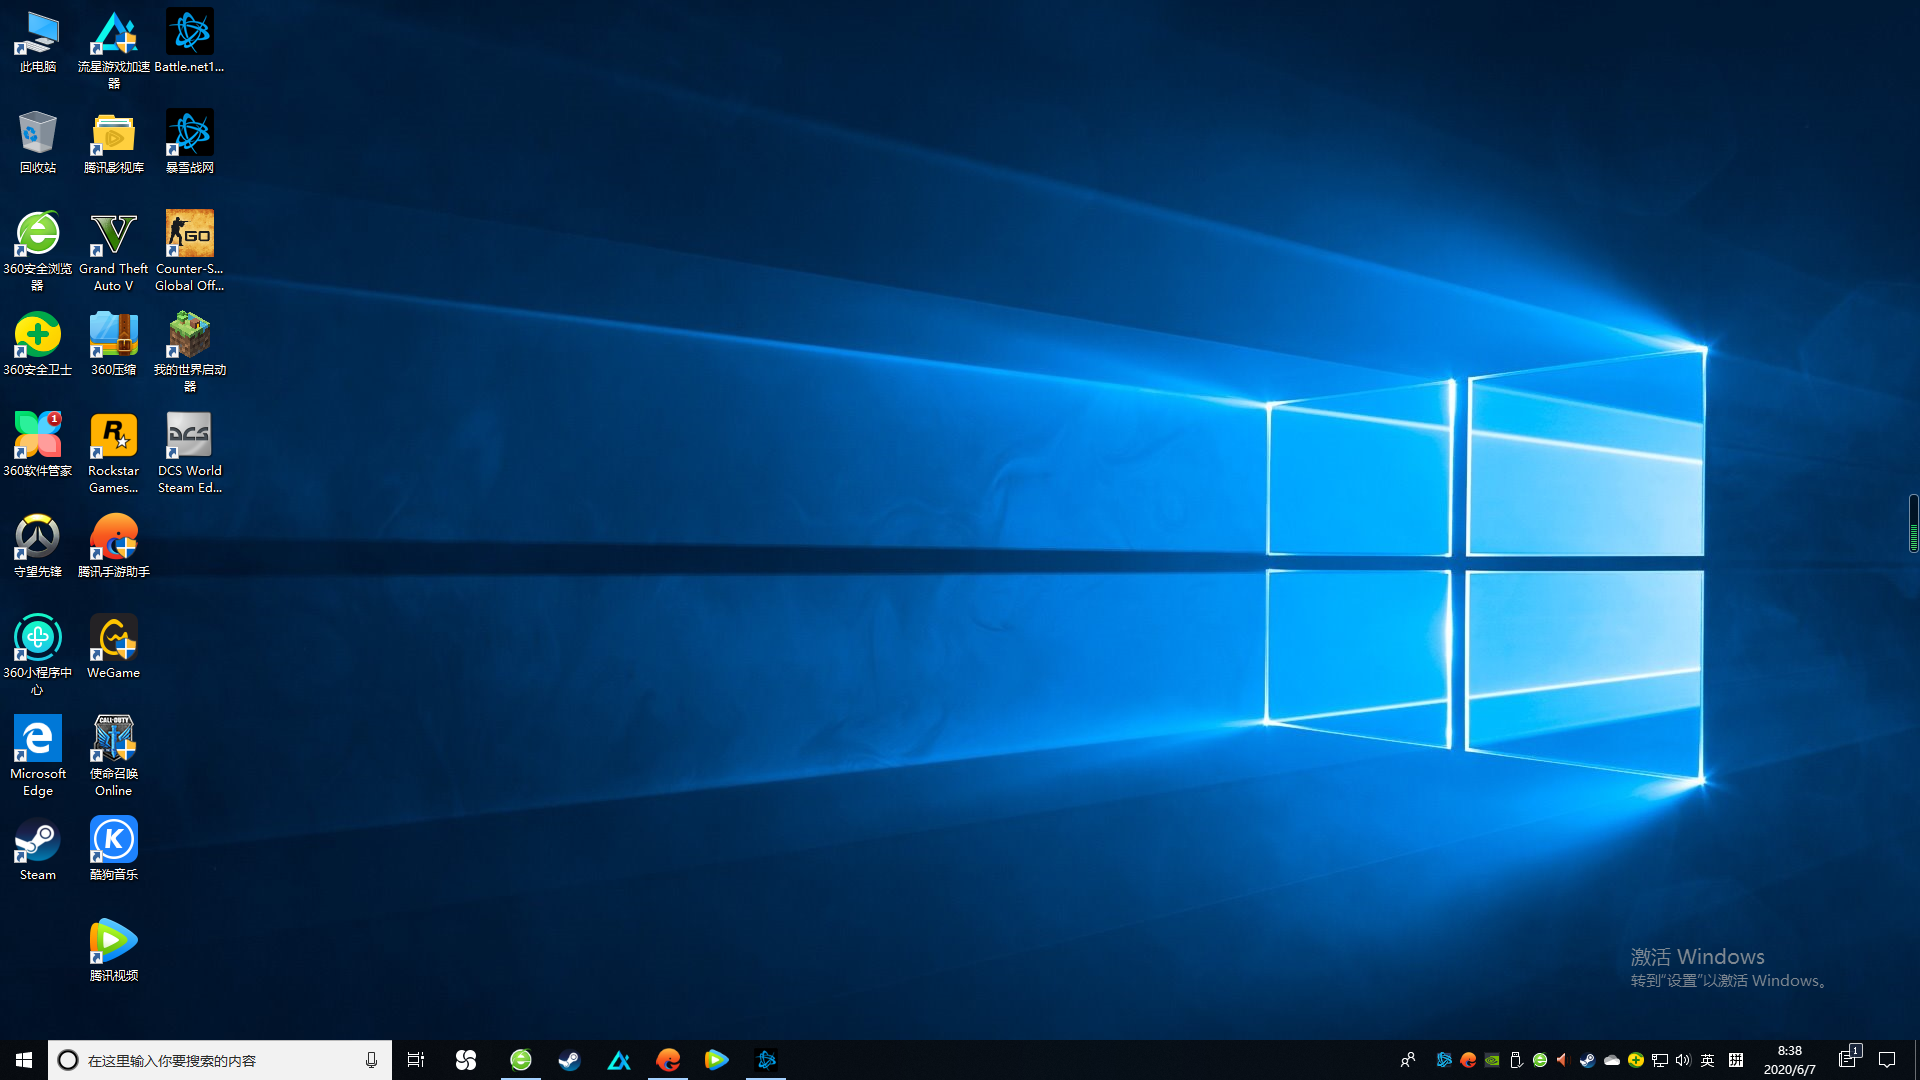Screen dimensions: 1920x1080
Task: Select the 腾讯影视库 folder icon
Action: (114, 143)
